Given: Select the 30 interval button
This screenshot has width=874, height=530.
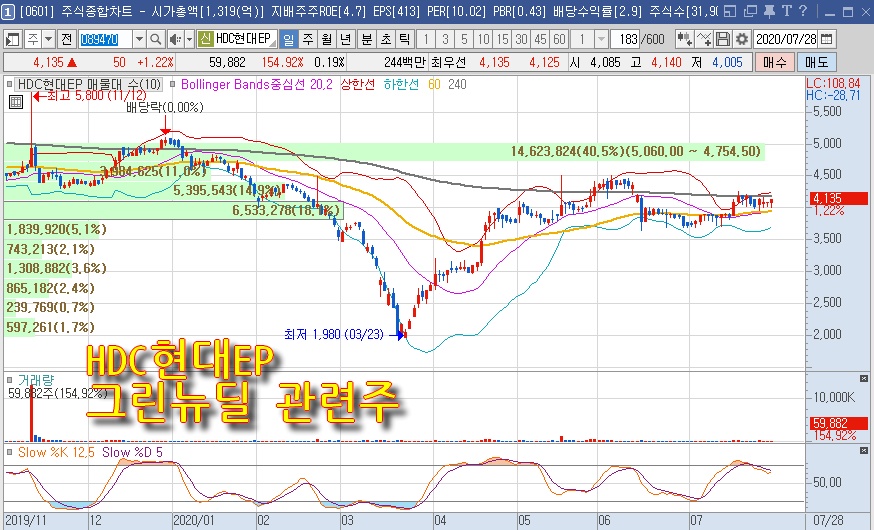Looking at the screenshot, I should point(521,39).
